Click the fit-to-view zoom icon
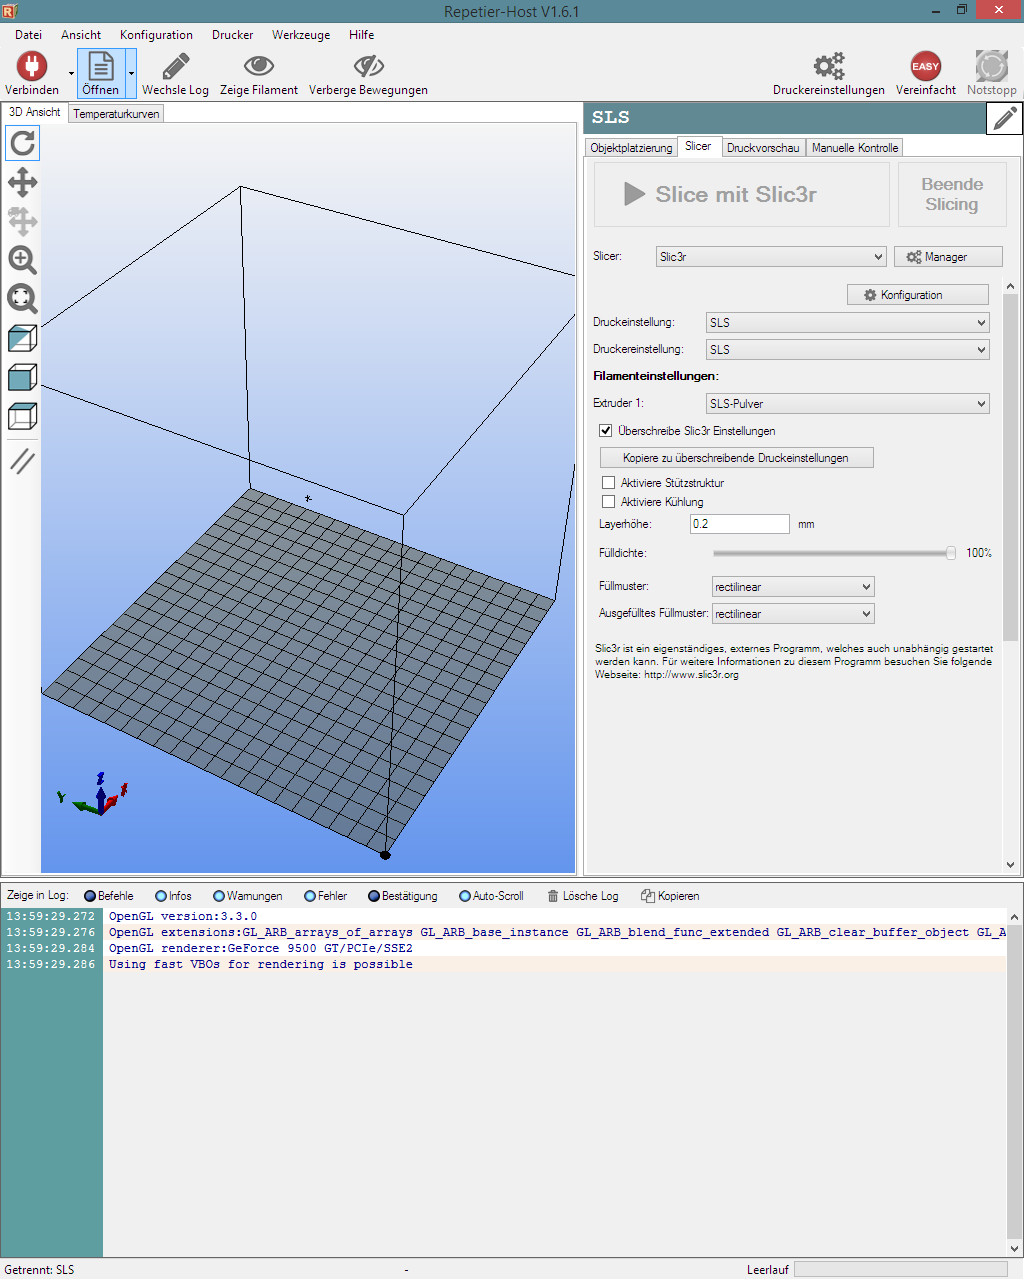The image size is (1024, 1280). coord(22,298)
